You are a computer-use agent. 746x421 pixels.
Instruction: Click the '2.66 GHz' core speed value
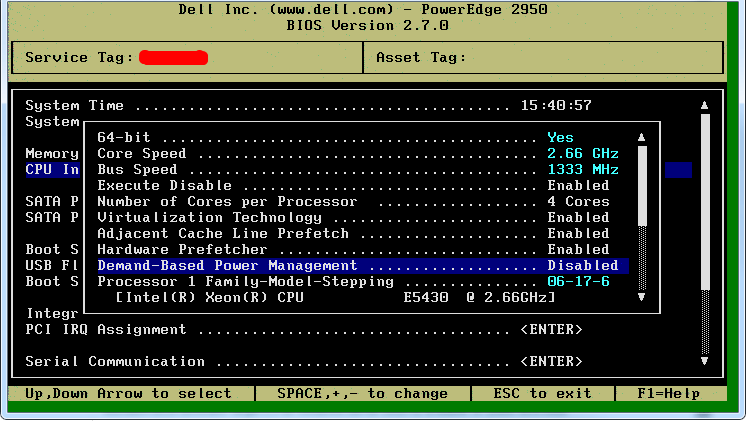pyautogui.click(x=583, y=154)
